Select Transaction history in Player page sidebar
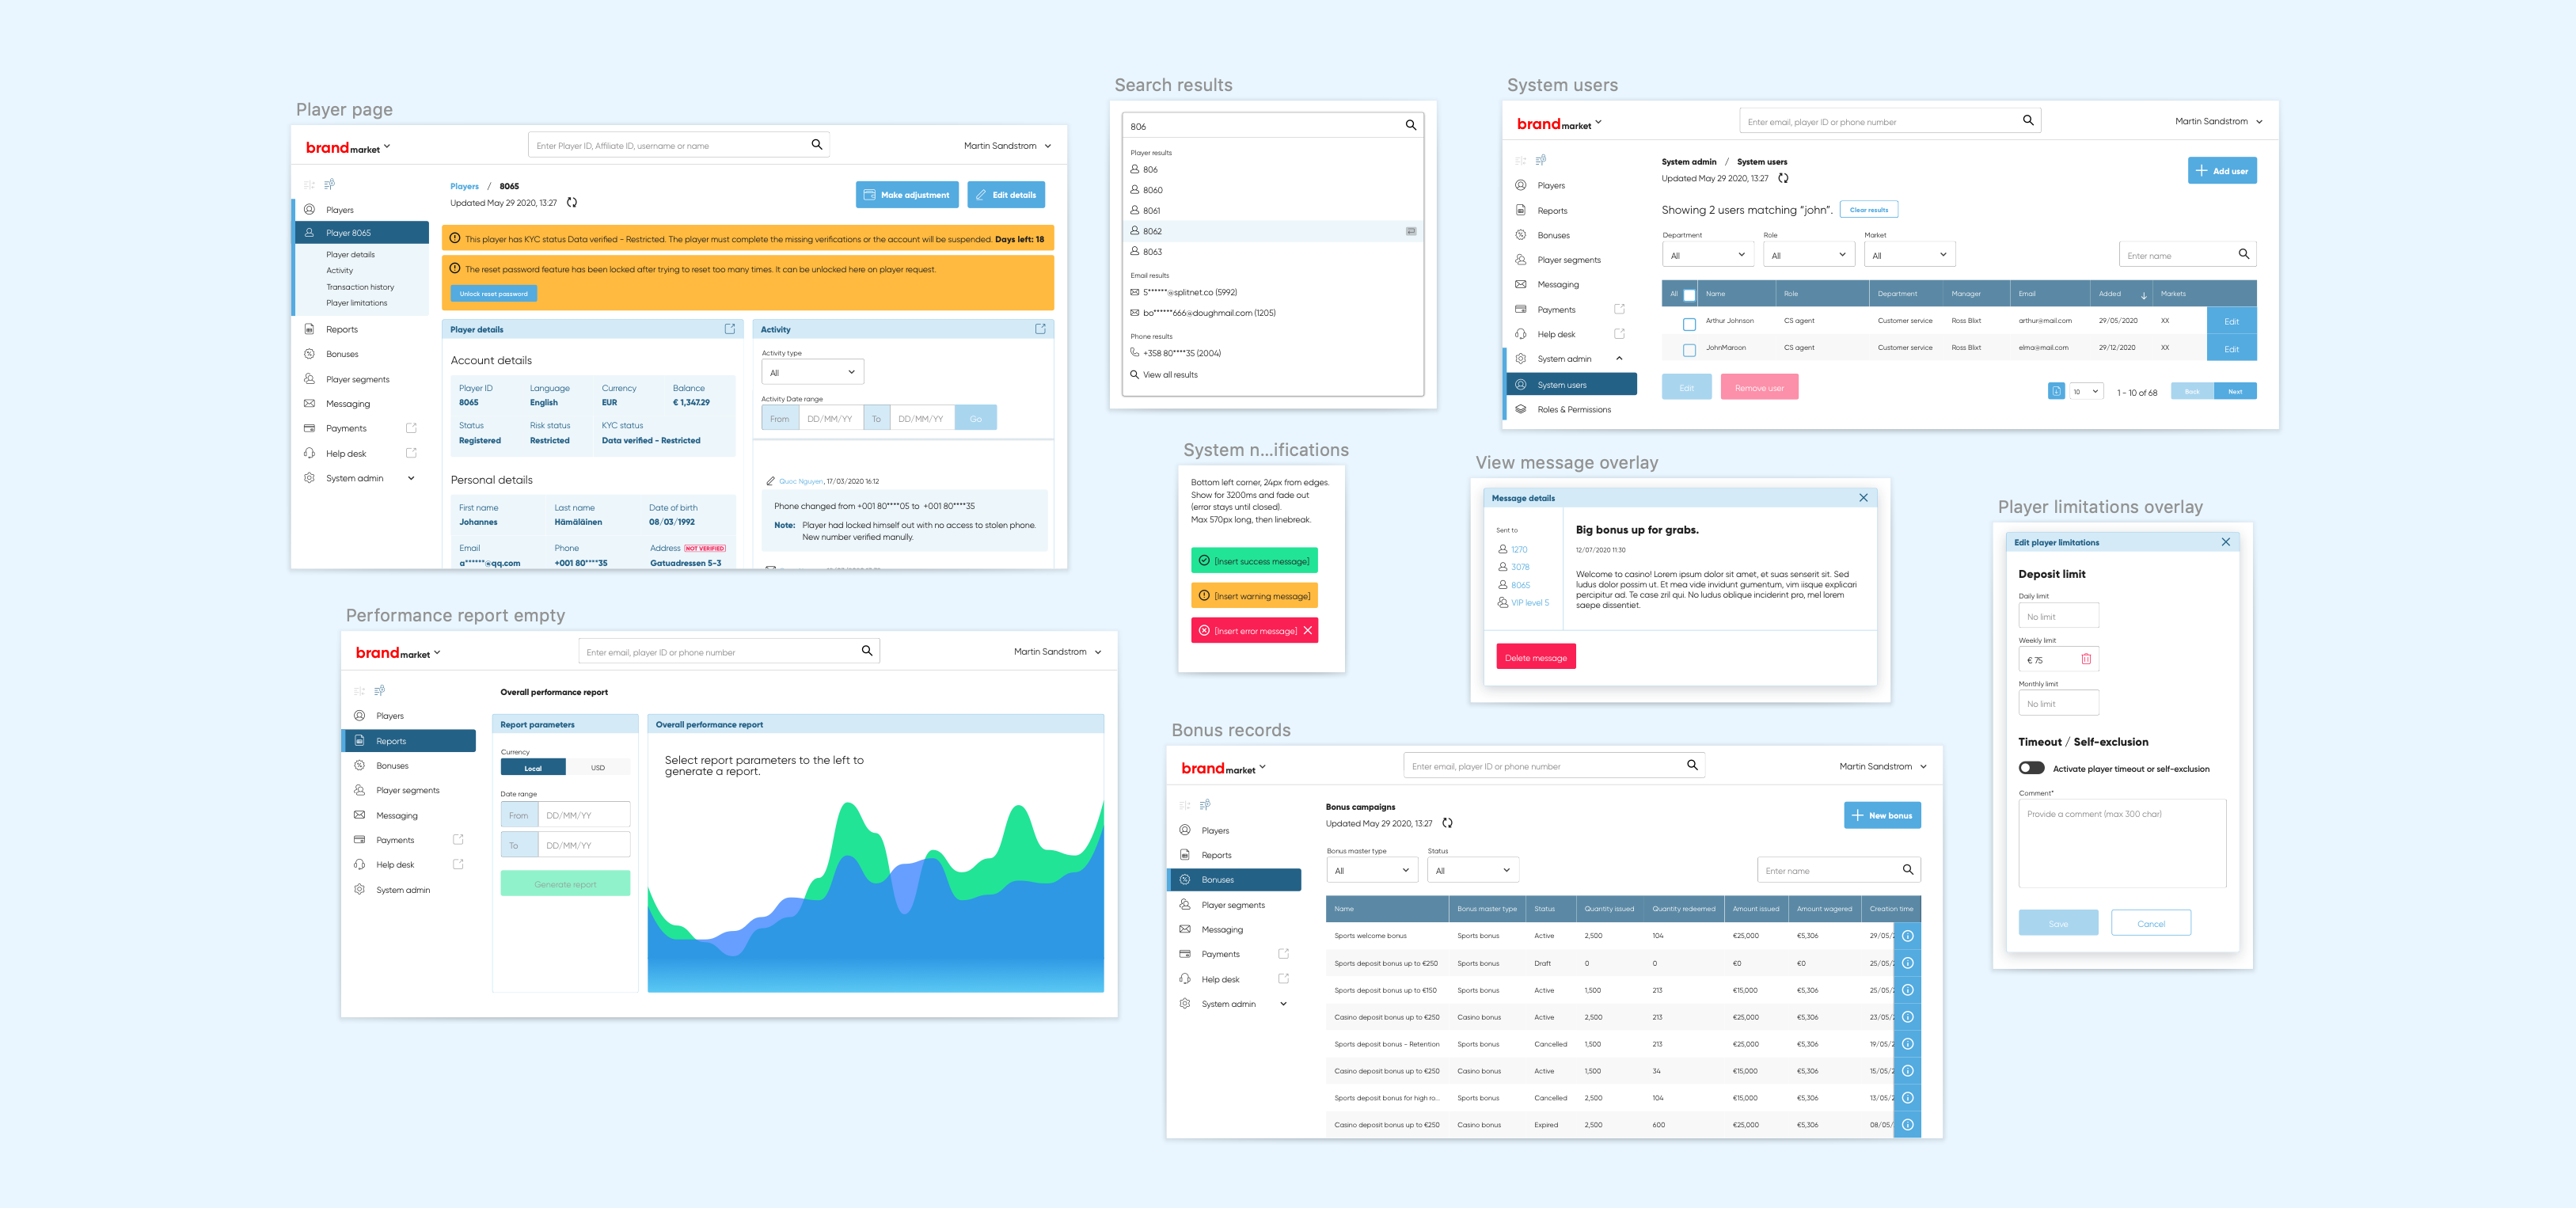 360,287
